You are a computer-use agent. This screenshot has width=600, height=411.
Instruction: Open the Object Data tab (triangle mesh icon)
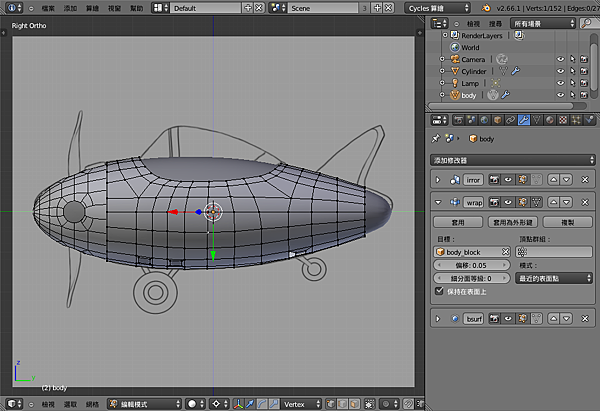536,120
